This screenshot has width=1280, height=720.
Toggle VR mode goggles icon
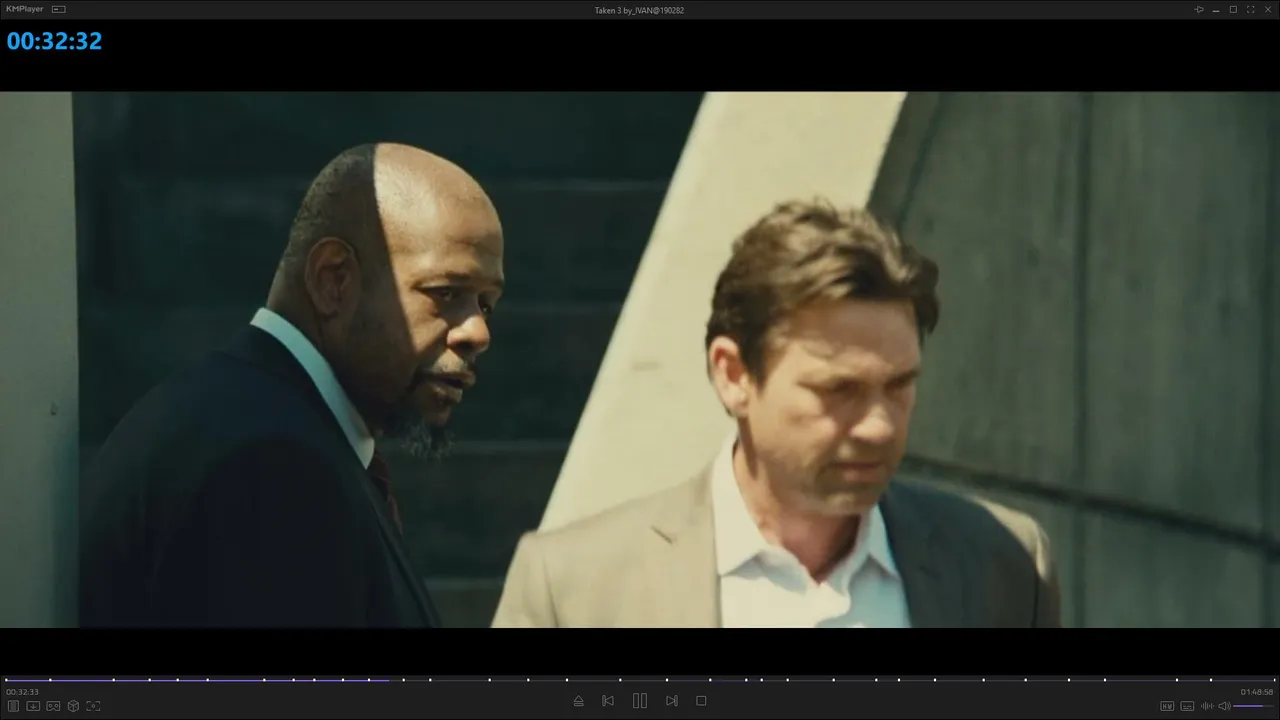53,706
